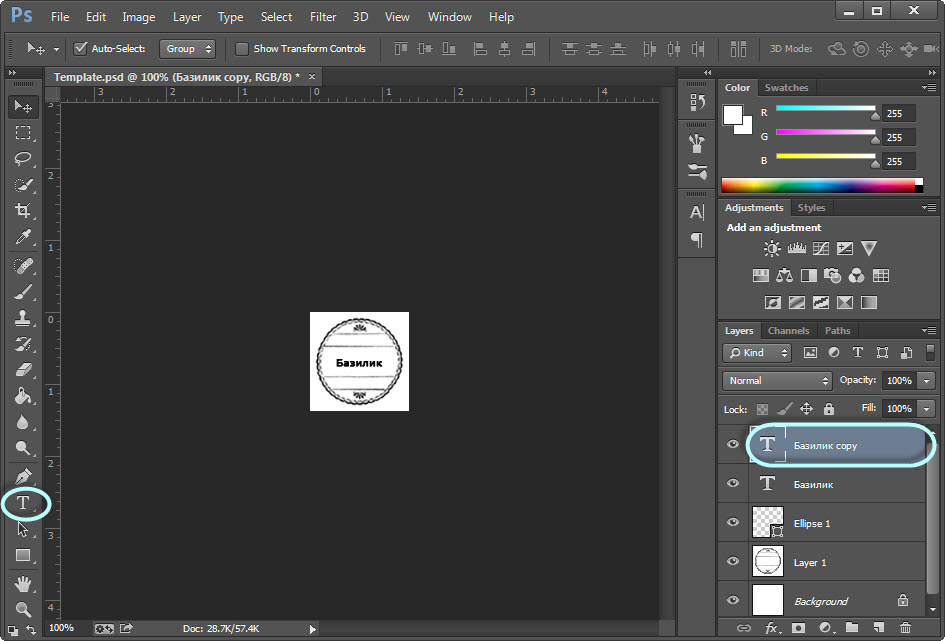This screenshot has width=945, height=641.
Task: Hide the Ellipse 1 layer
Action: pos(733,523)
